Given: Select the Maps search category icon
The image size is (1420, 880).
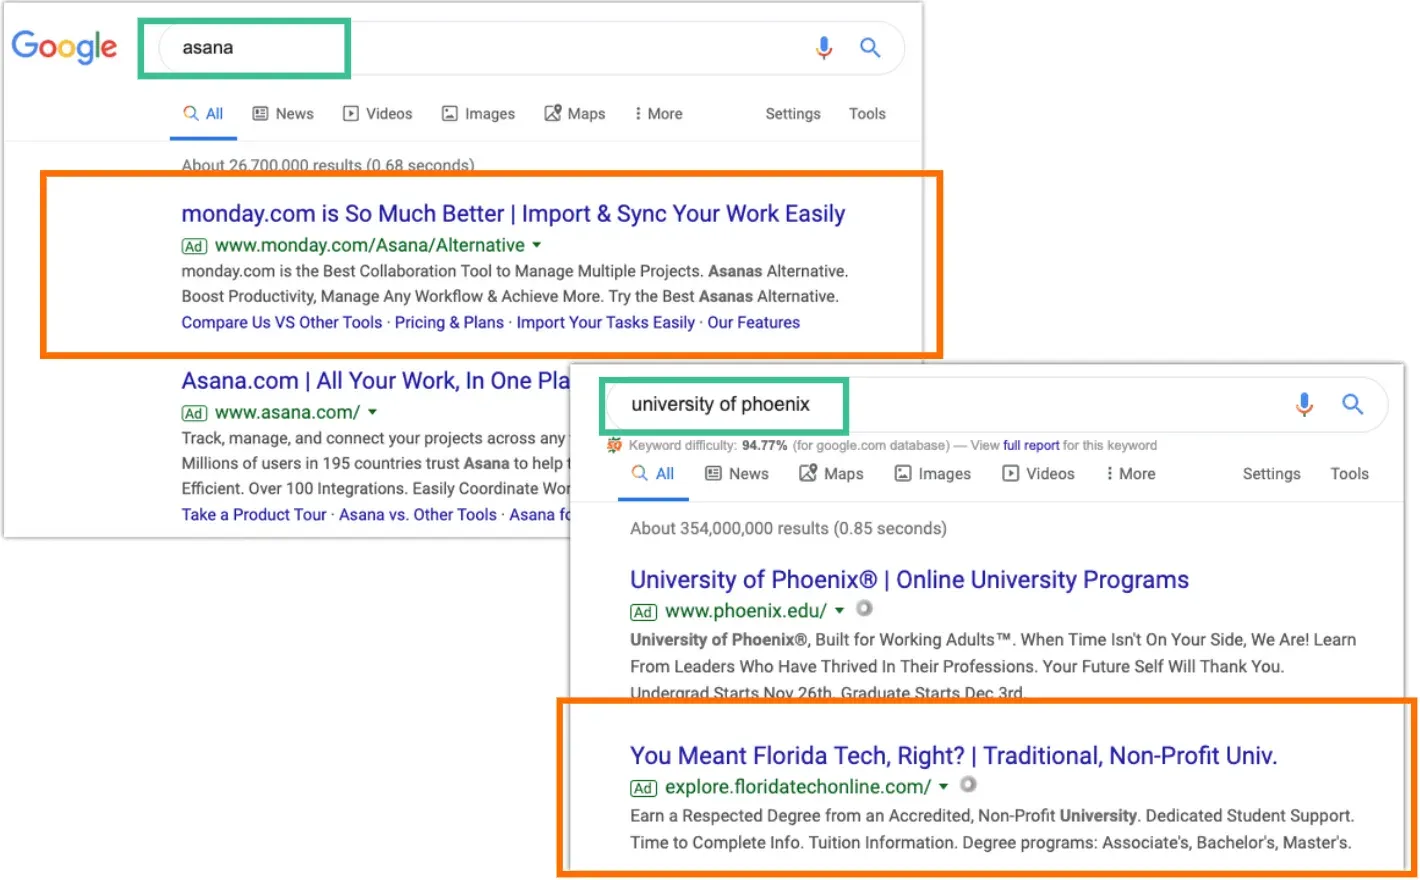Looking at the screenshot, I should [552, 113].
